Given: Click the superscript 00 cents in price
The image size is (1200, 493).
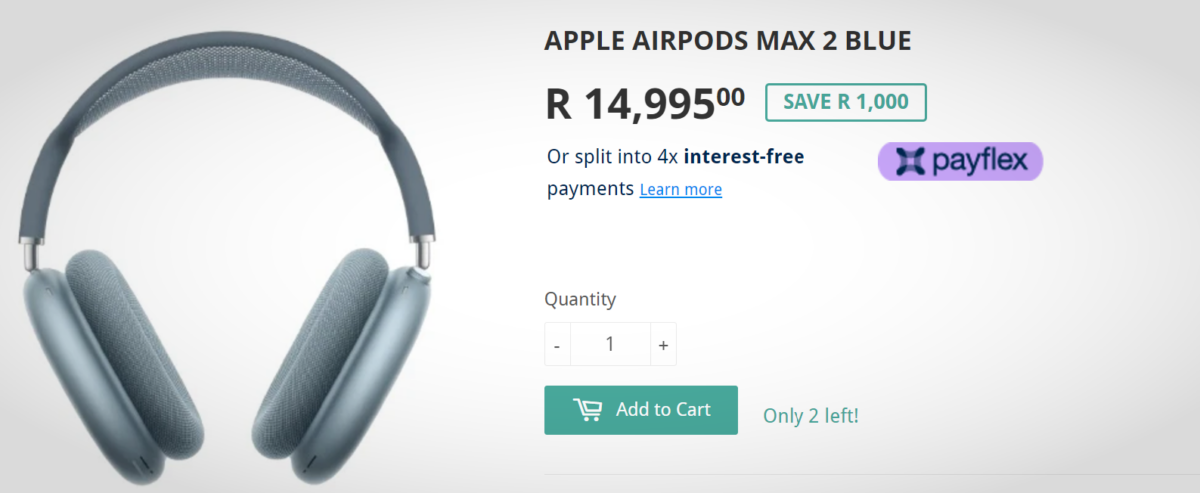Looking at the screenshot, I should 730,95.
